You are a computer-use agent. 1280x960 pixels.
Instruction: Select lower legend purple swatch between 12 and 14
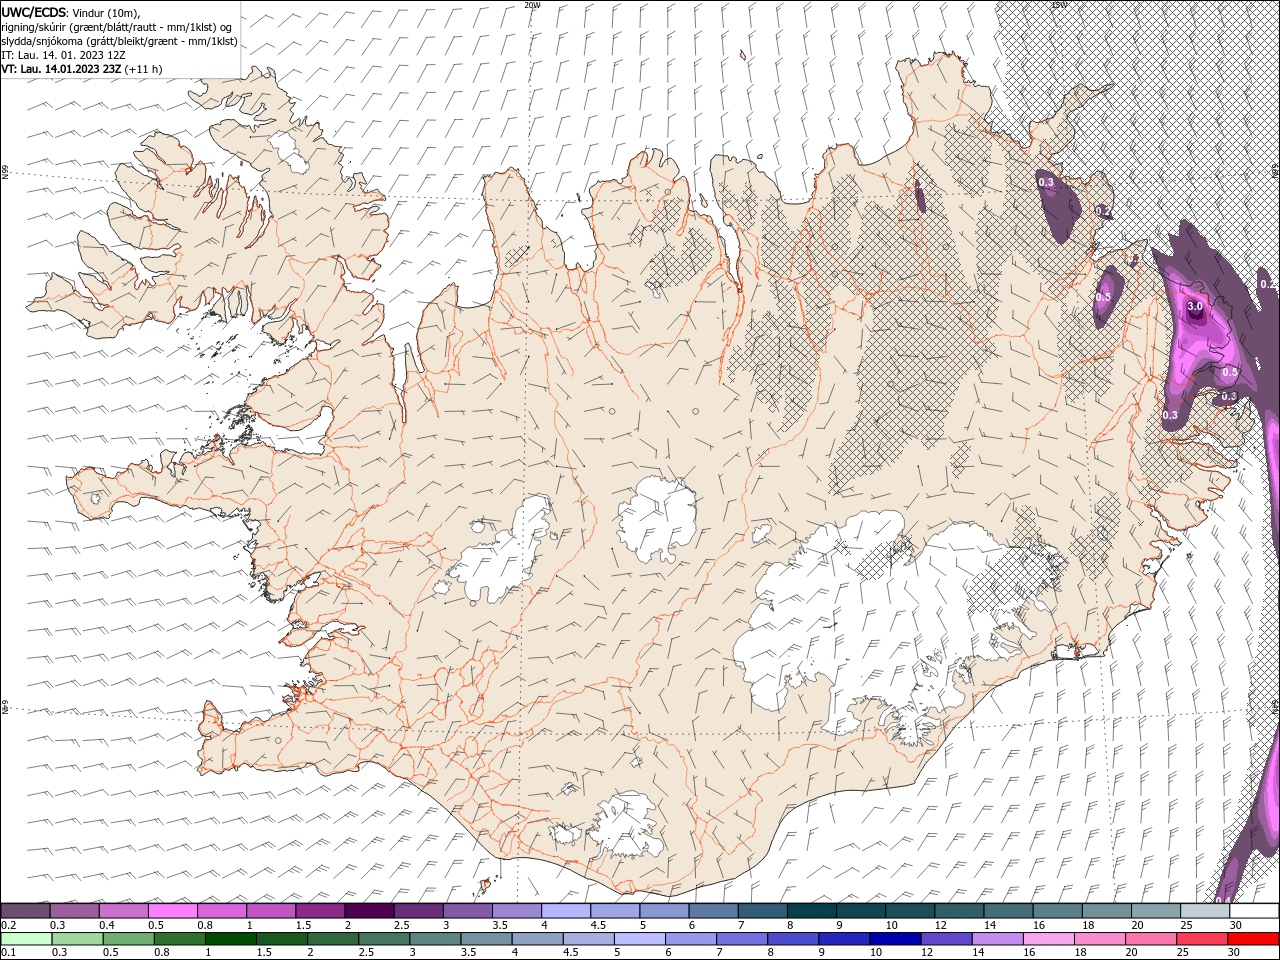pos(946,939)
